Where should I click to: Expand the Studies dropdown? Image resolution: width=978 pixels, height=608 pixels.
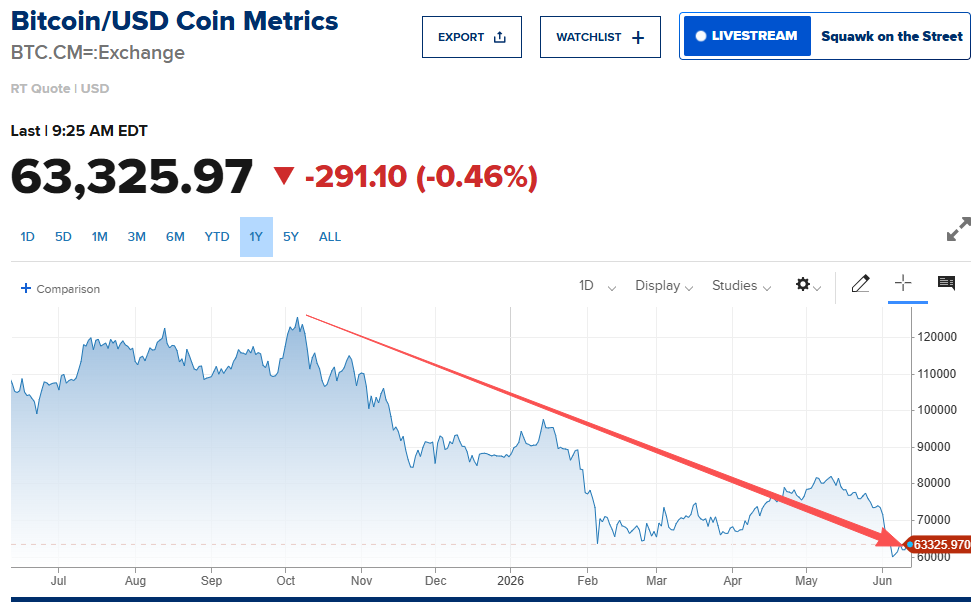click(x=742, y=286)
